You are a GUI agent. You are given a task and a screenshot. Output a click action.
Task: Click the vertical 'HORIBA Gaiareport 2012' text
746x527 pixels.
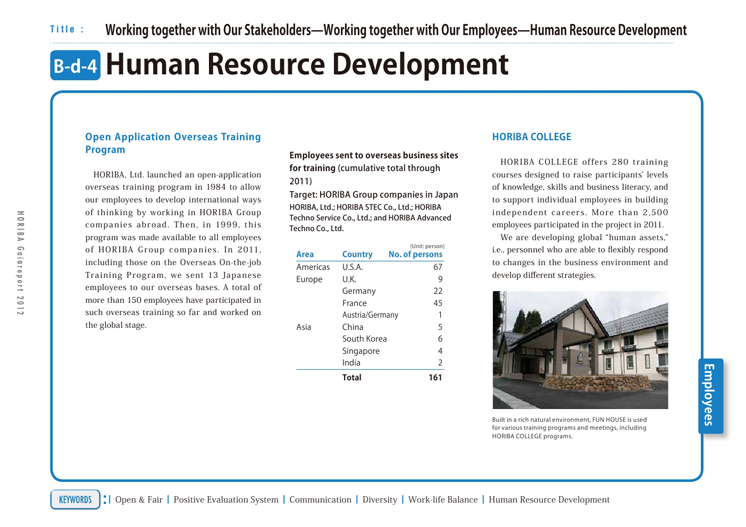[20, 263]
